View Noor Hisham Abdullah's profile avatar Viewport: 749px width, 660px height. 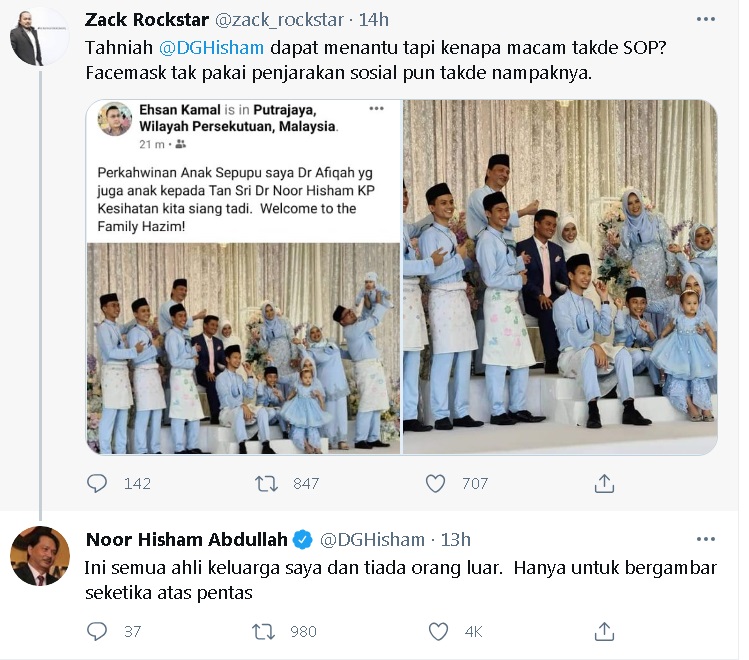click(x=40, y=556)
